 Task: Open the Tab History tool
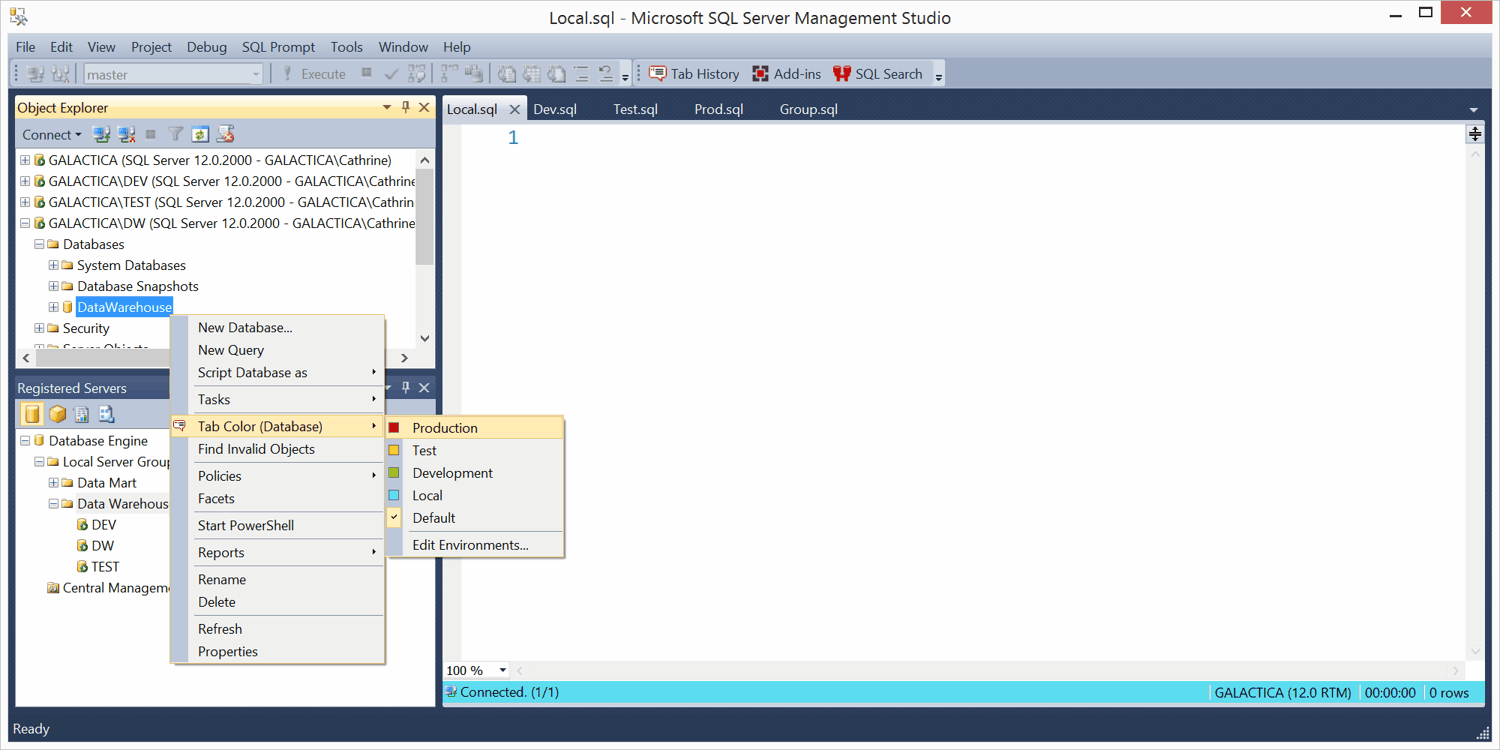pos(694,74)
